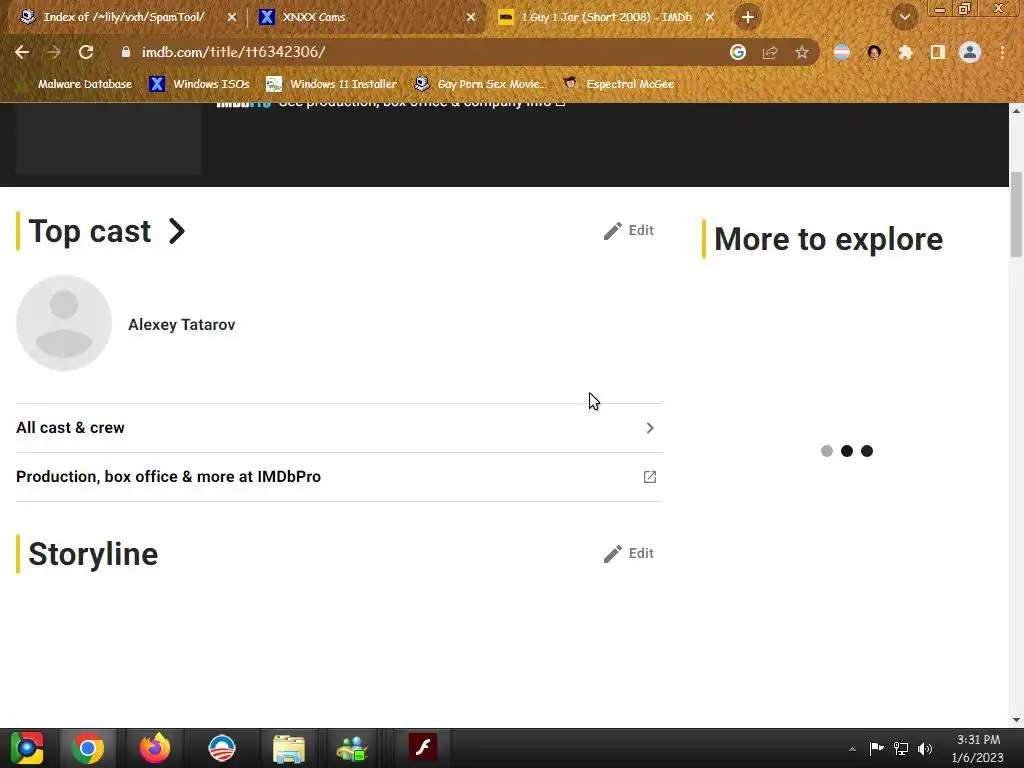Viewport: 1024px width, 768px height.
Task: Click the Storyline heading text
Action: 93,554
